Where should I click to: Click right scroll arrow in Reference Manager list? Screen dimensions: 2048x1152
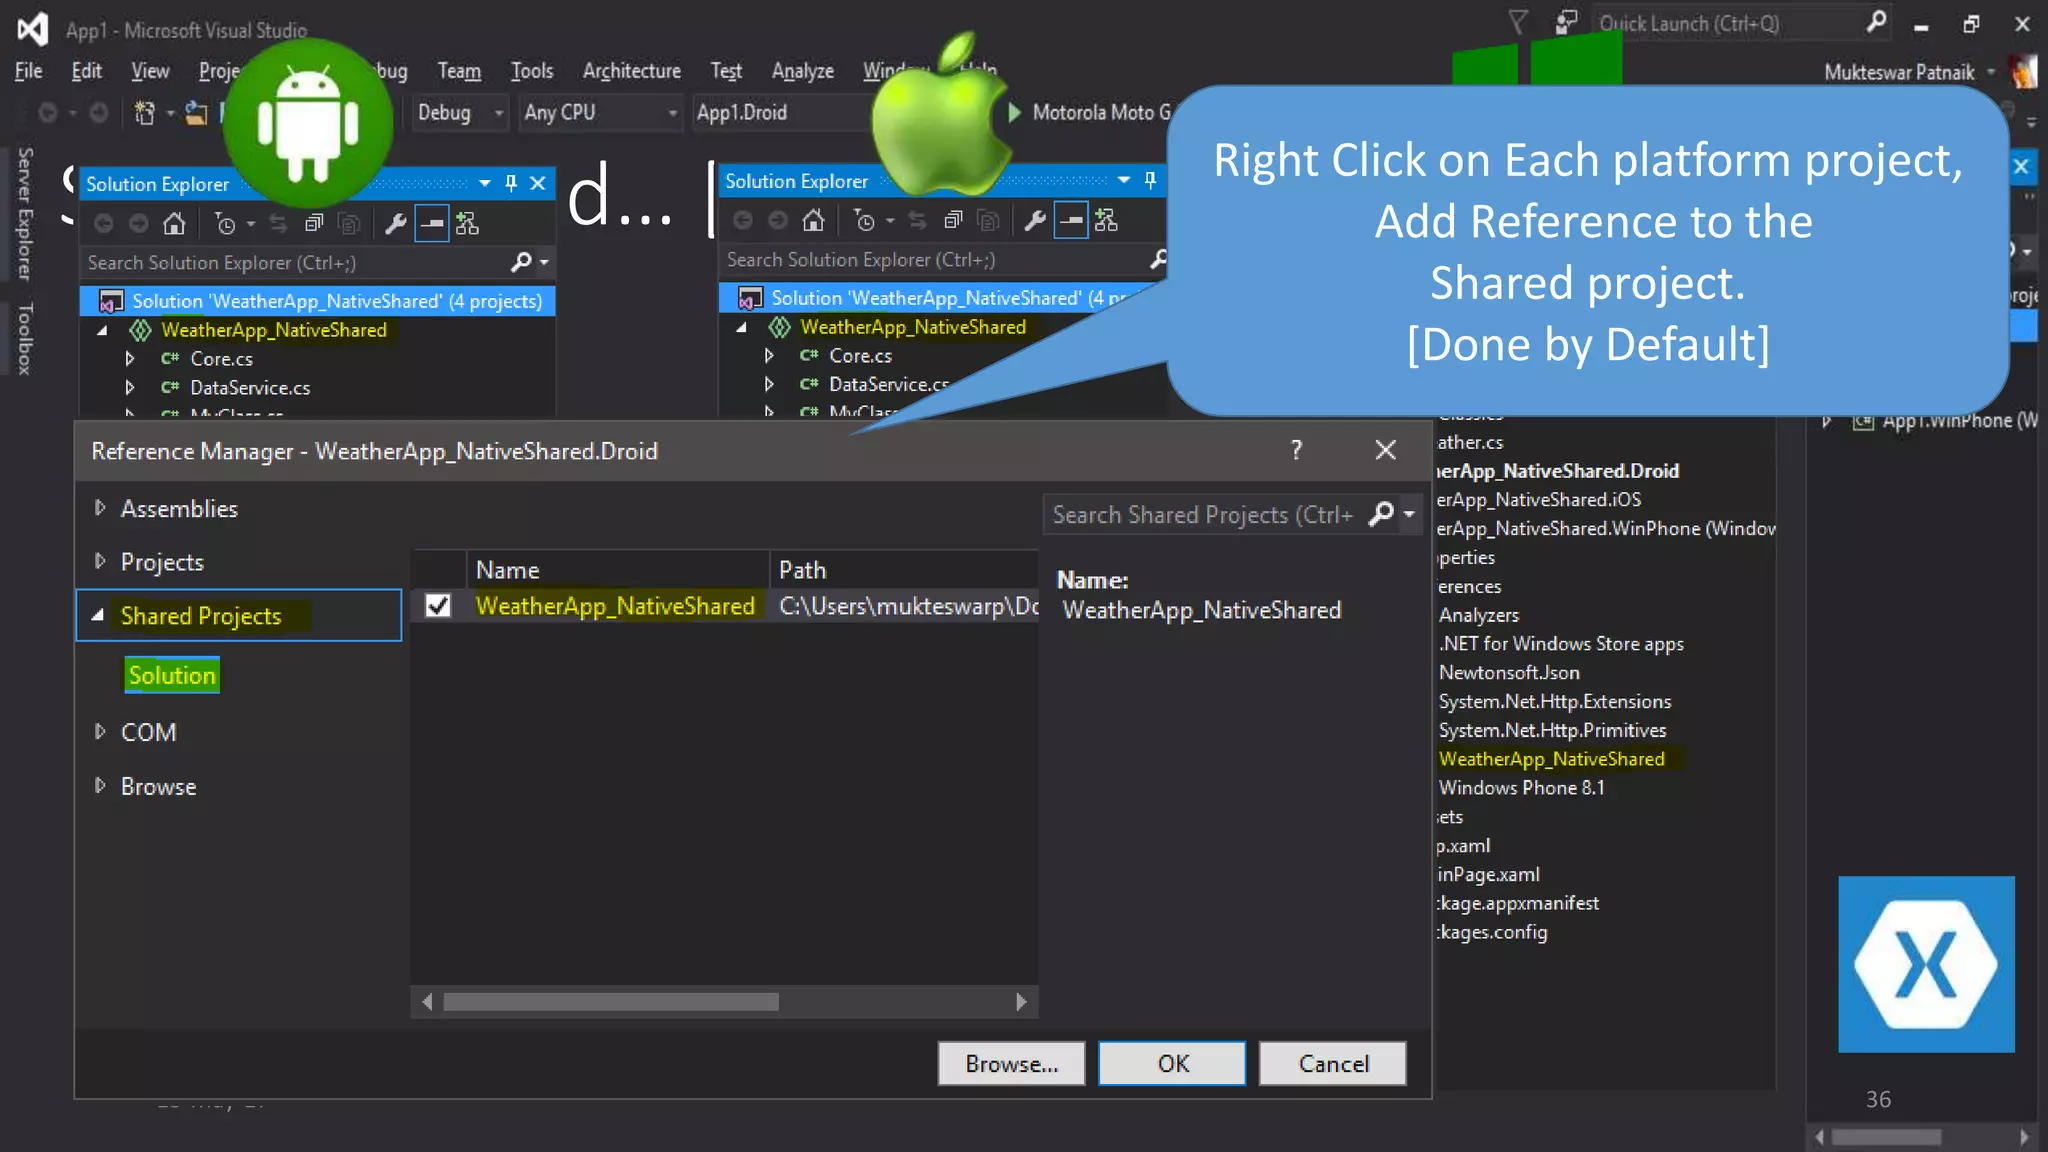coord(1021,1002)
